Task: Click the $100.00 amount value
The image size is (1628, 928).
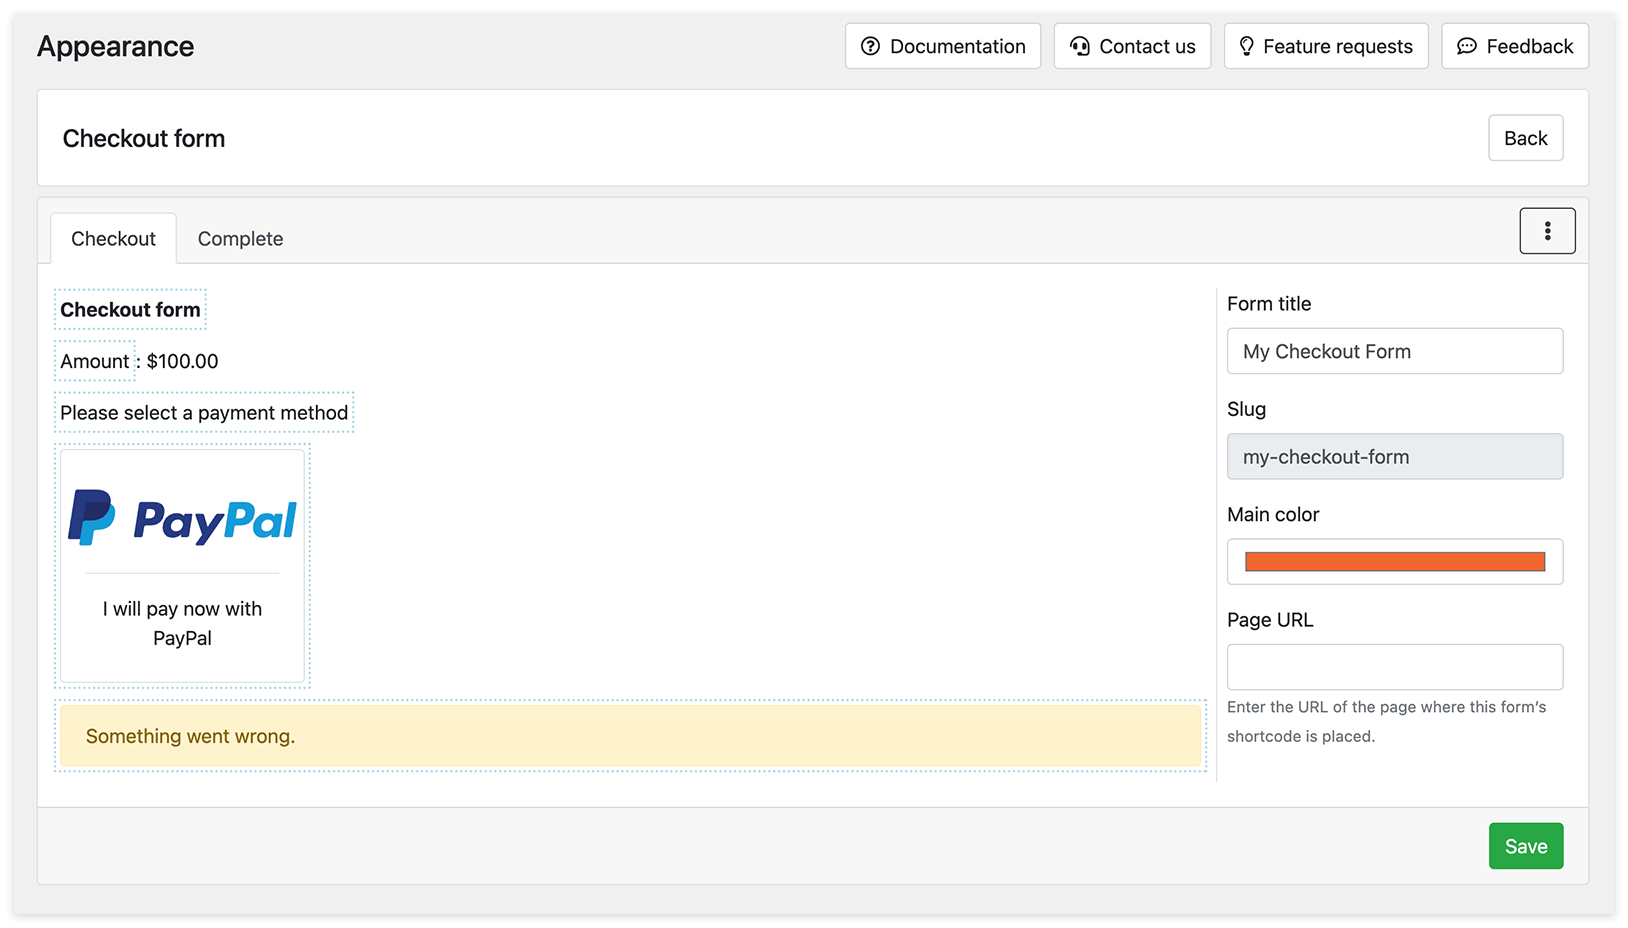Action: [x=182, y=361]
